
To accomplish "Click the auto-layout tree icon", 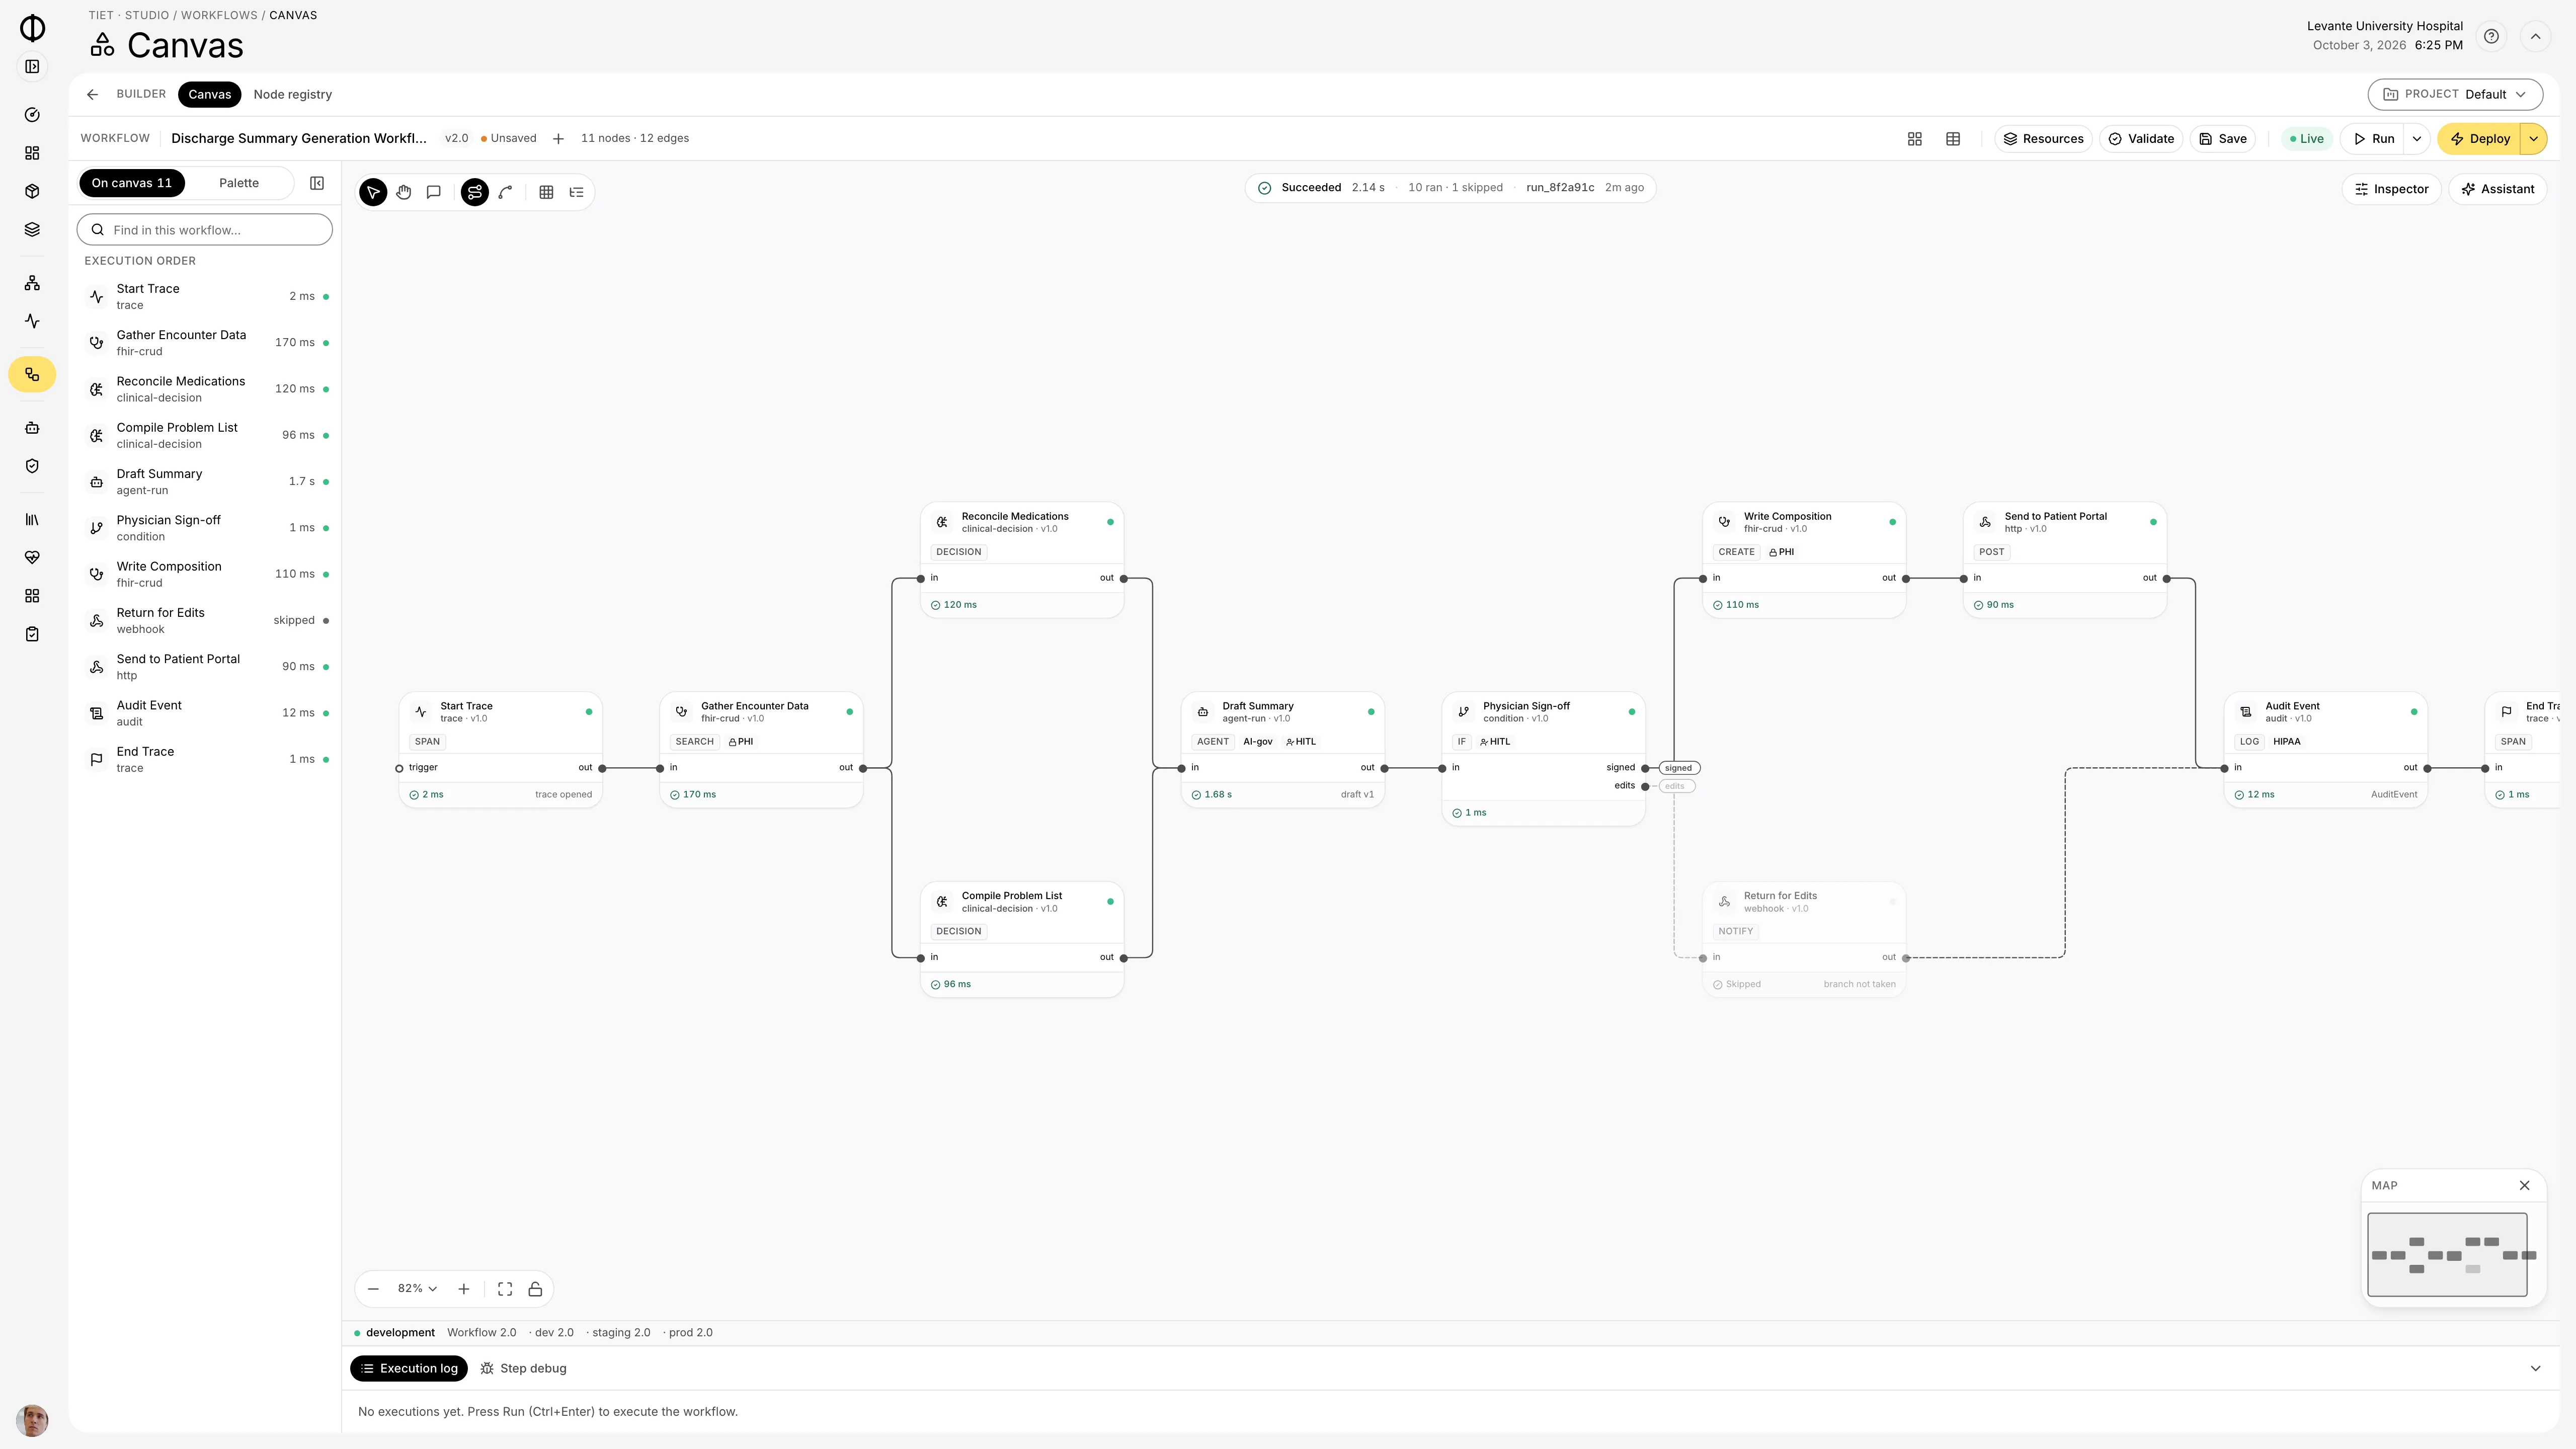I will pyautogui.click(x=577, y=192).
